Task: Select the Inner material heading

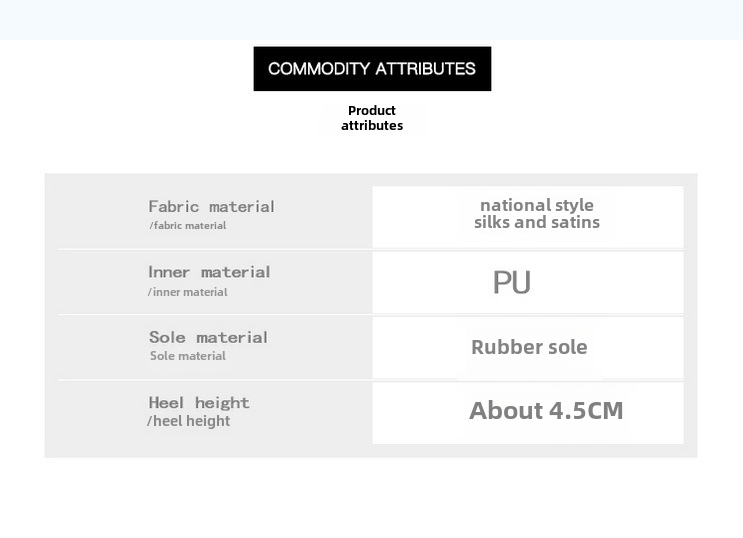Action: click(x=209, y=272)
